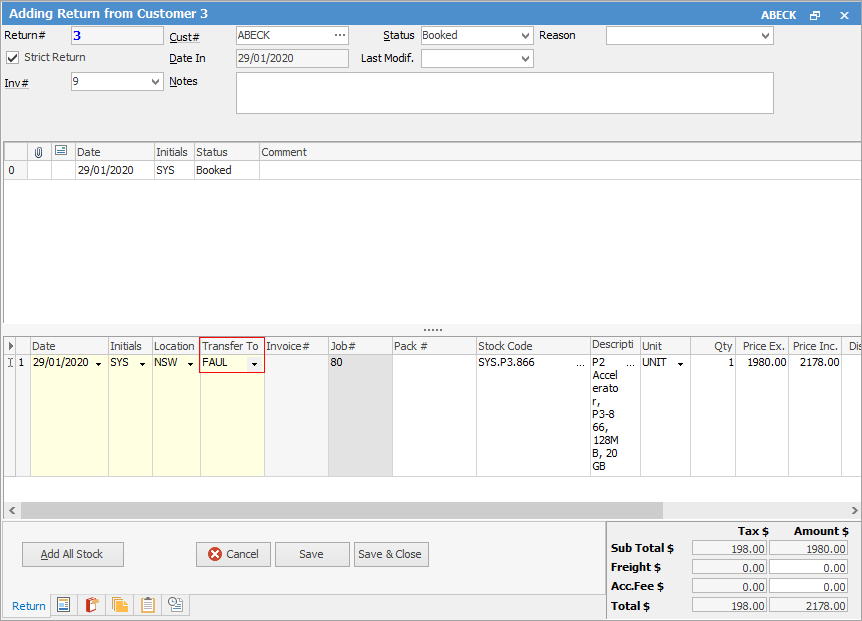Open the Reason dropdown list
The width and height of the screenshot is (862, 621).
[x=765, y=36]
